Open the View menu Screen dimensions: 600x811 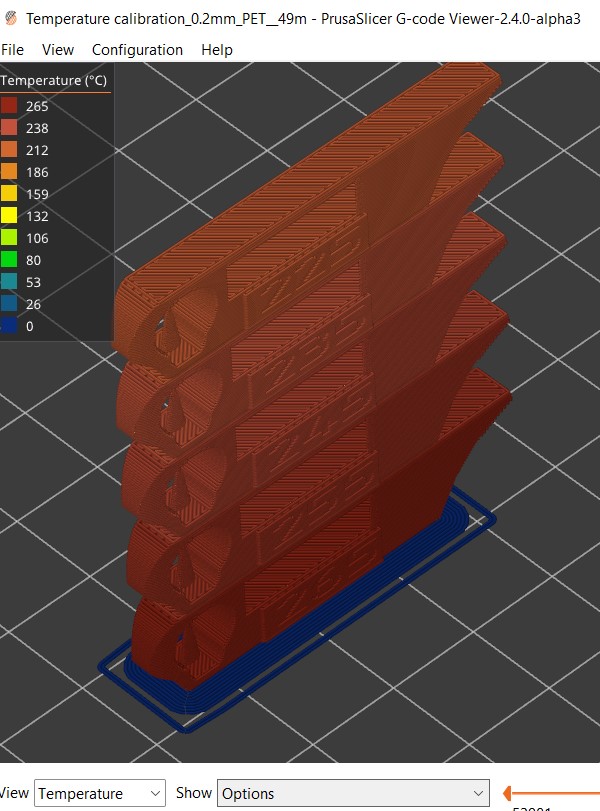tap(58, 50)
